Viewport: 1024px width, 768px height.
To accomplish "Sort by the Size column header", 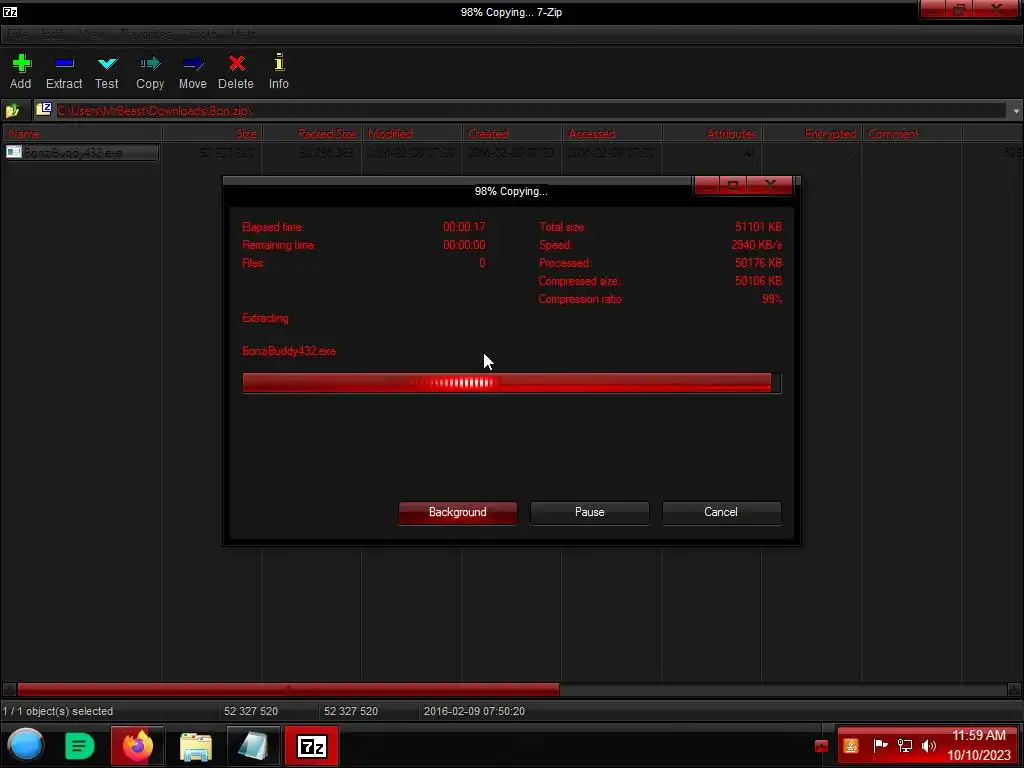I will [212, 134].
